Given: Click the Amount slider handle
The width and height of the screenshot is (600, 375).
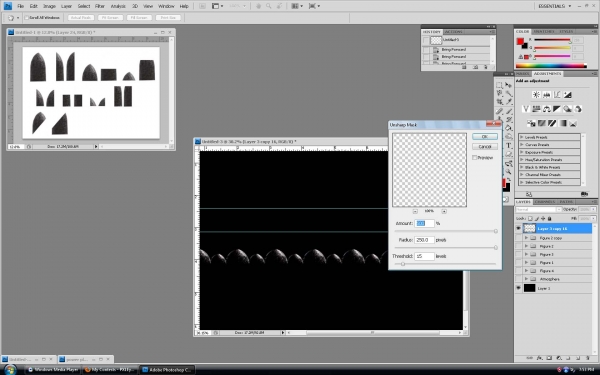Looking at the screenshot, I should pos(496,231).
